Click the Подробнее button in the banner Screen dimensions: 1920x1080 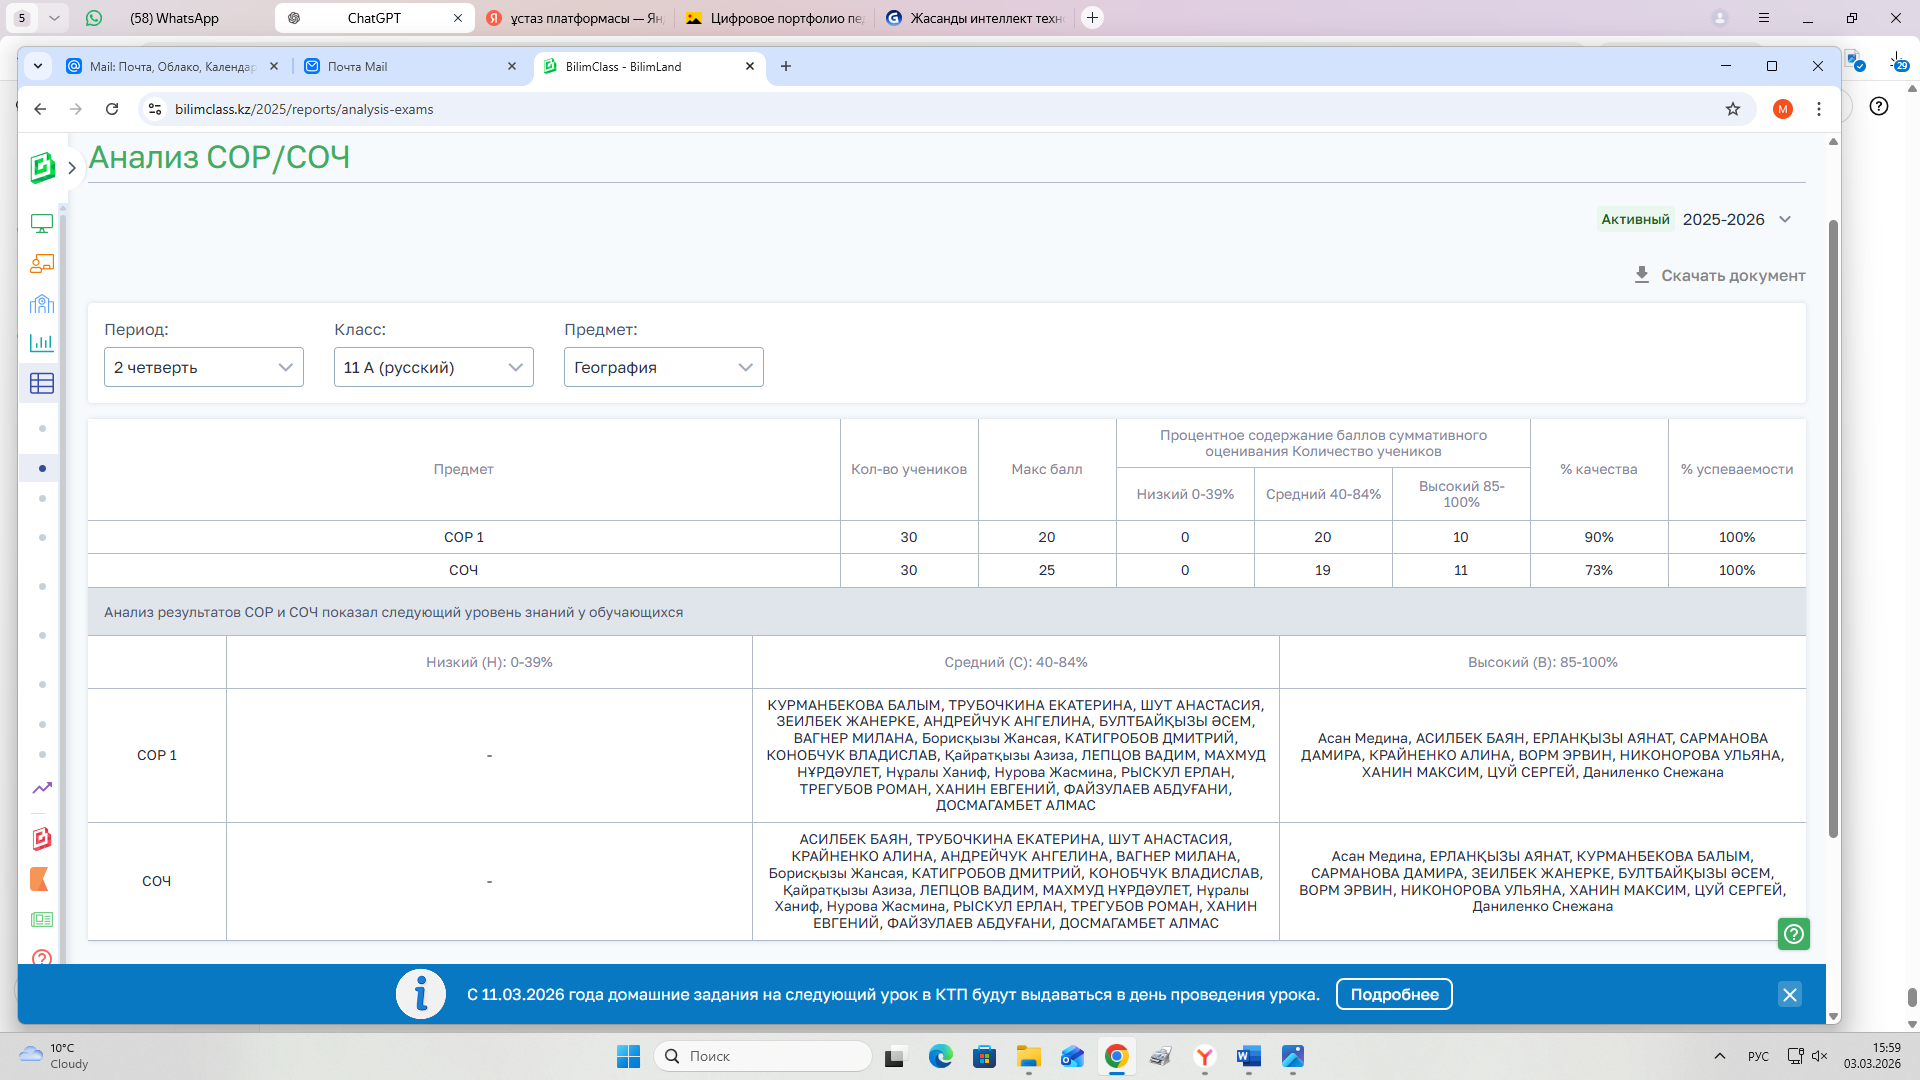click(1394, 994)
